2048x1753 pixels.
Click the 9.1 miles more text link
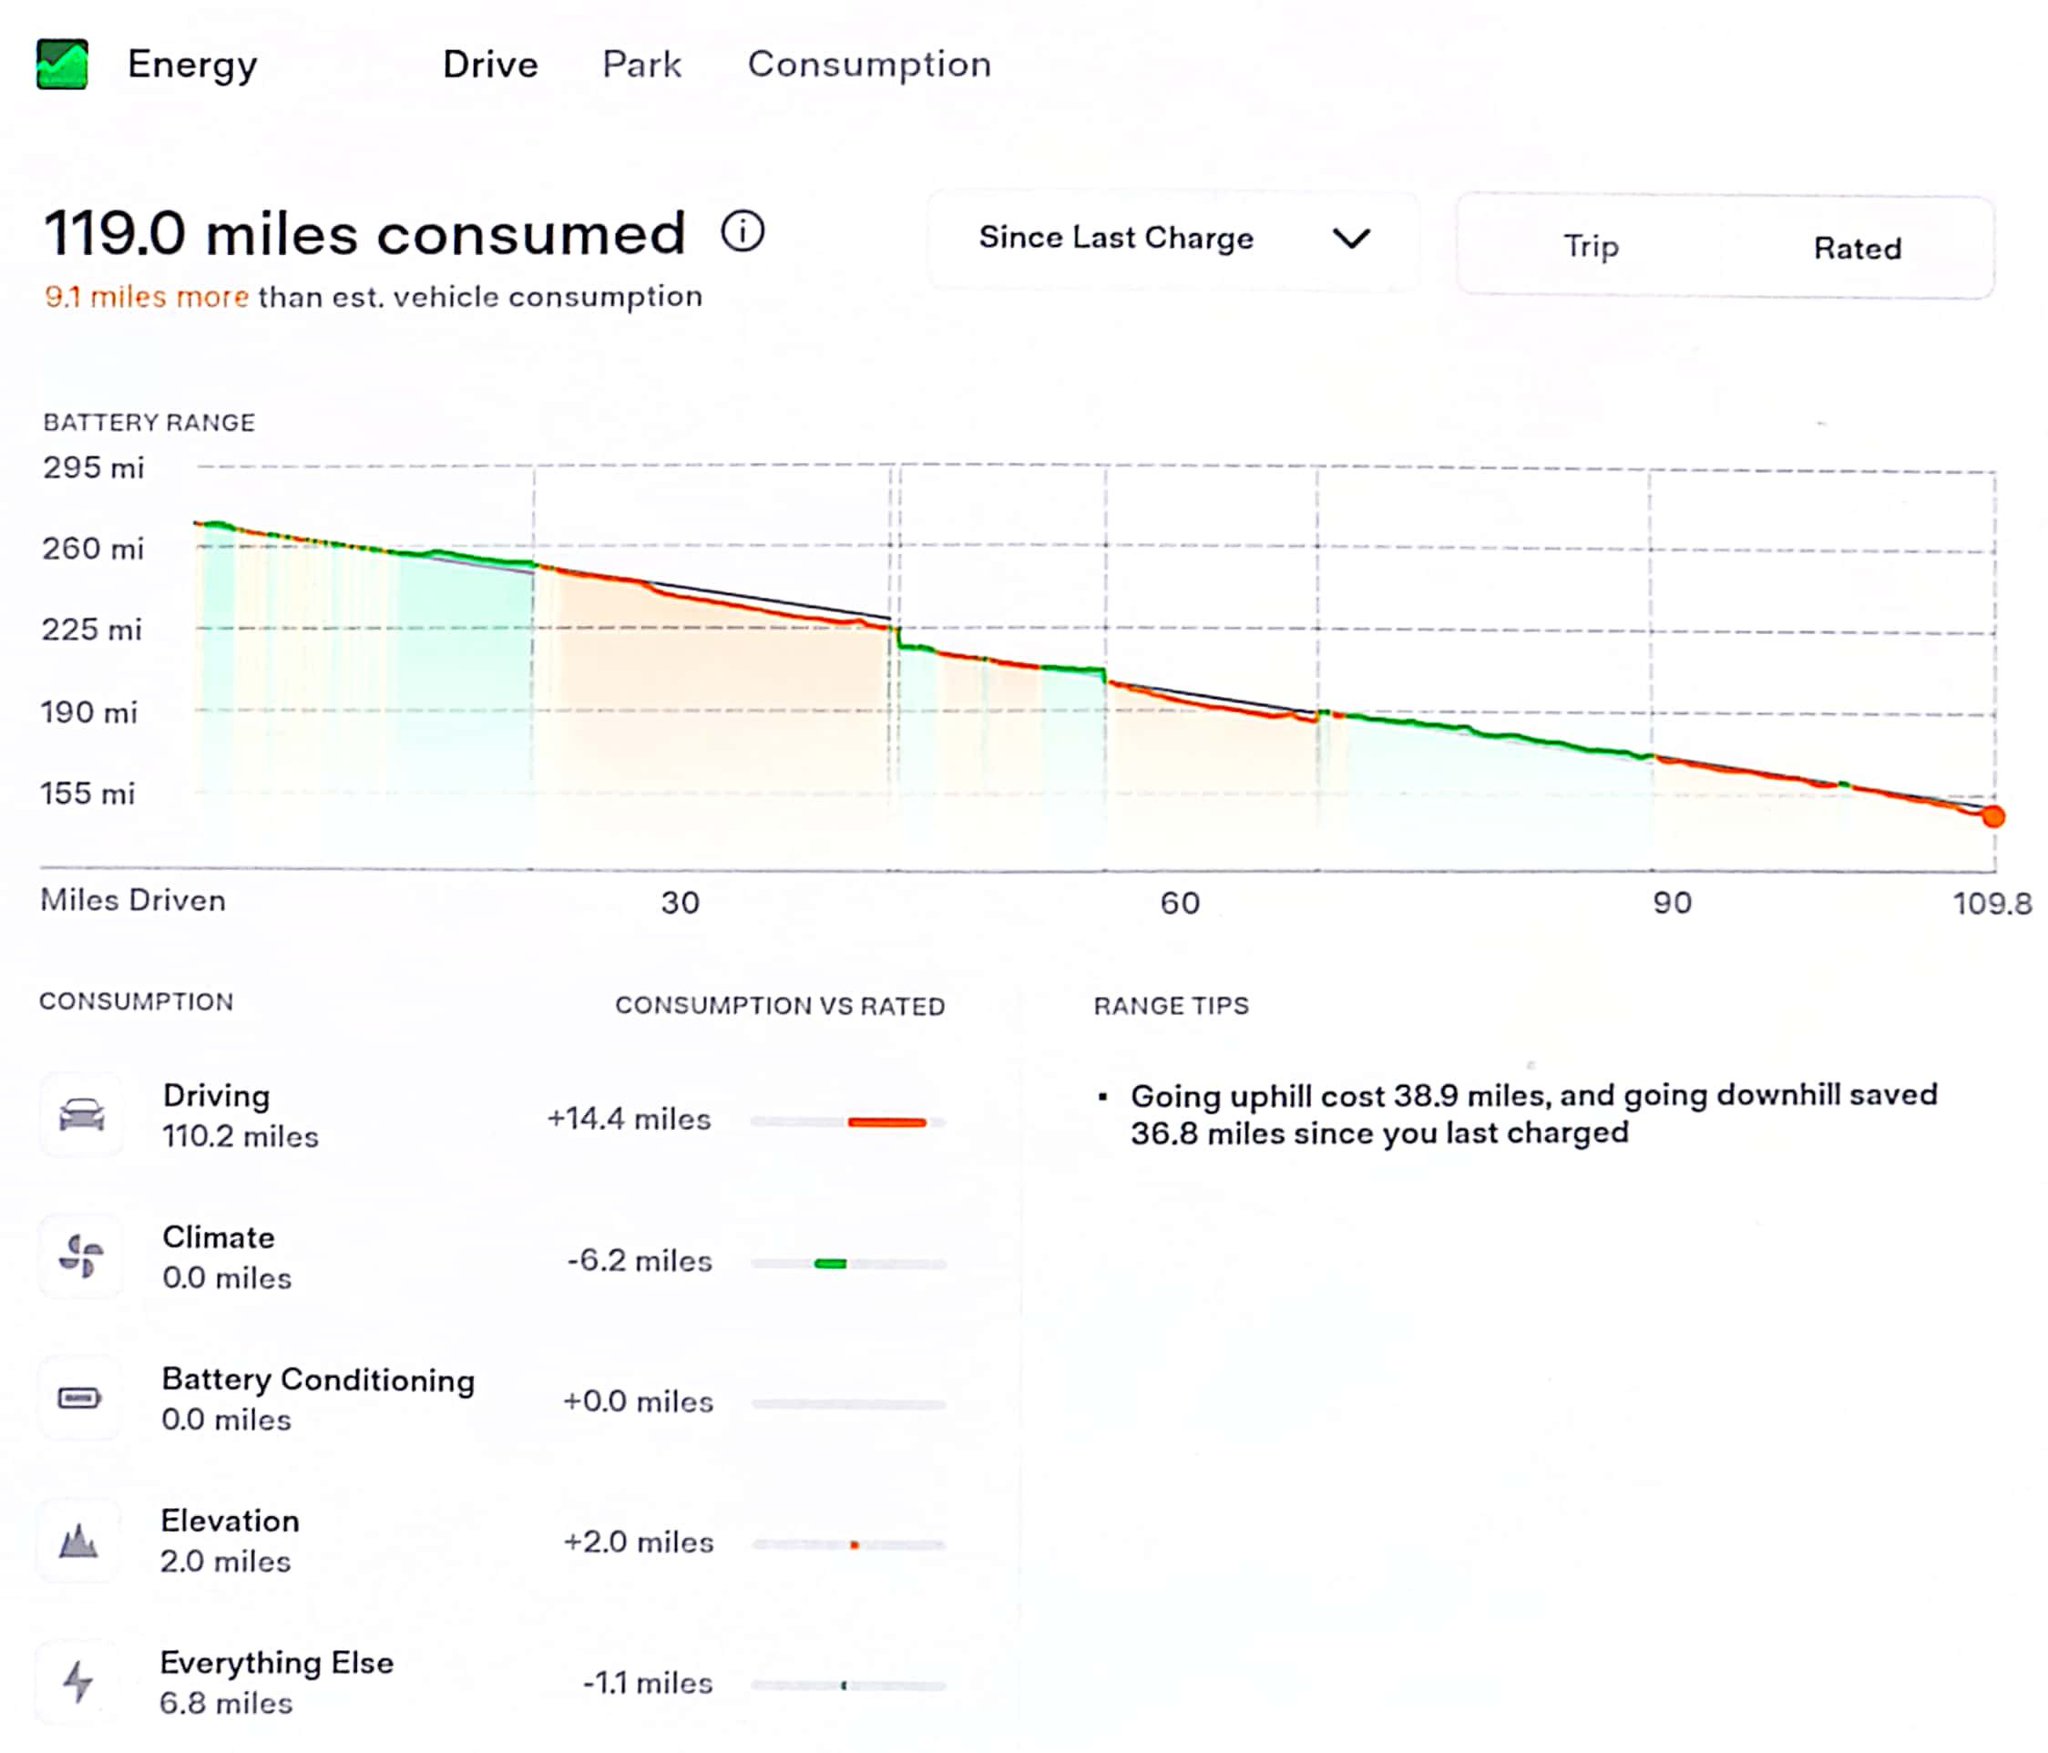[x=146, y=296]
